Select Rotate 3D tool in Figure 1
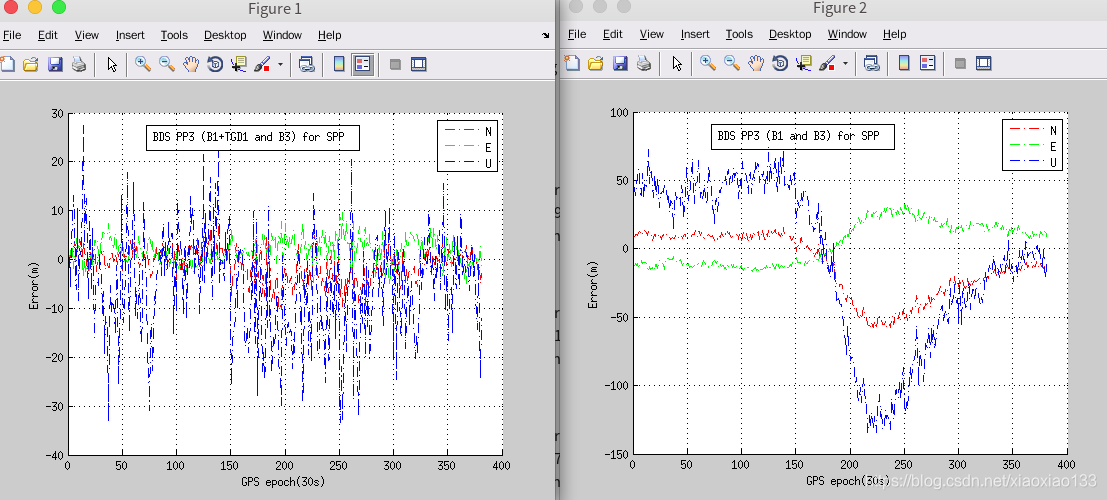Screen dimensions: 1107x500 pos(215,64)
